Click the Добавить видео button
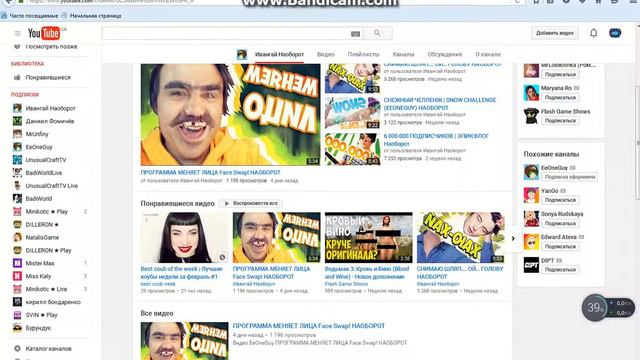The image size is (640, 360). click(x=555, y=33)
